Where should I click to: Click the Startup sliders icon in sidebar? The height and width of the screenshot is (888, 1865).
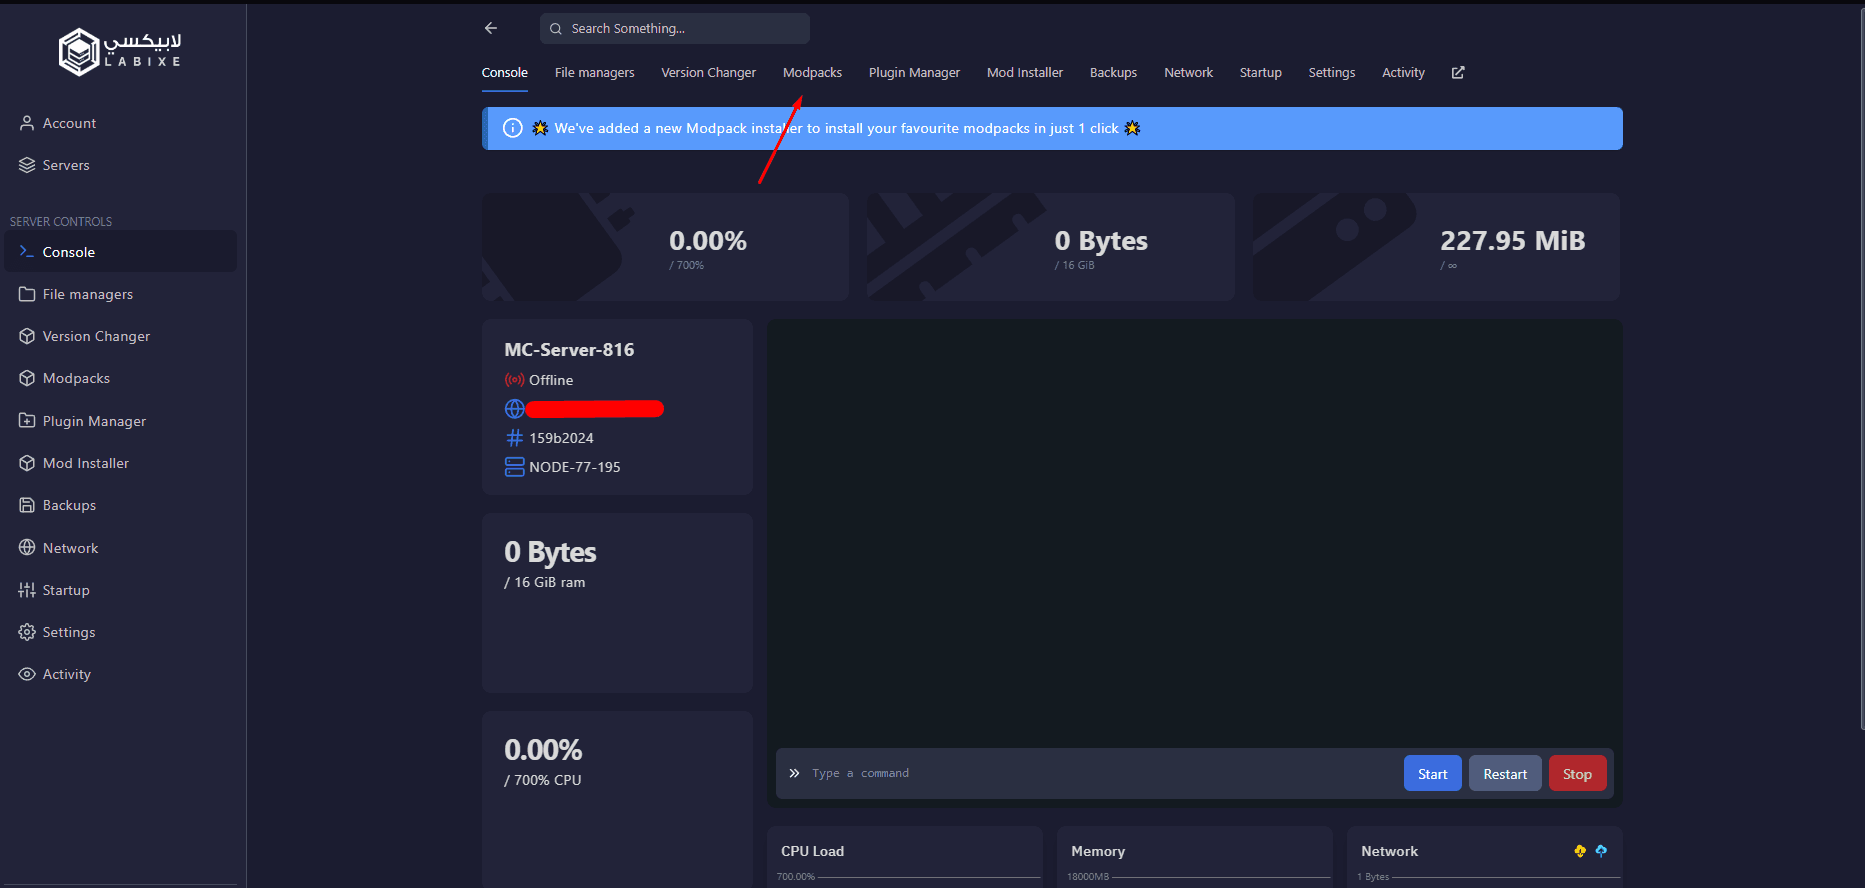point(27,590)
